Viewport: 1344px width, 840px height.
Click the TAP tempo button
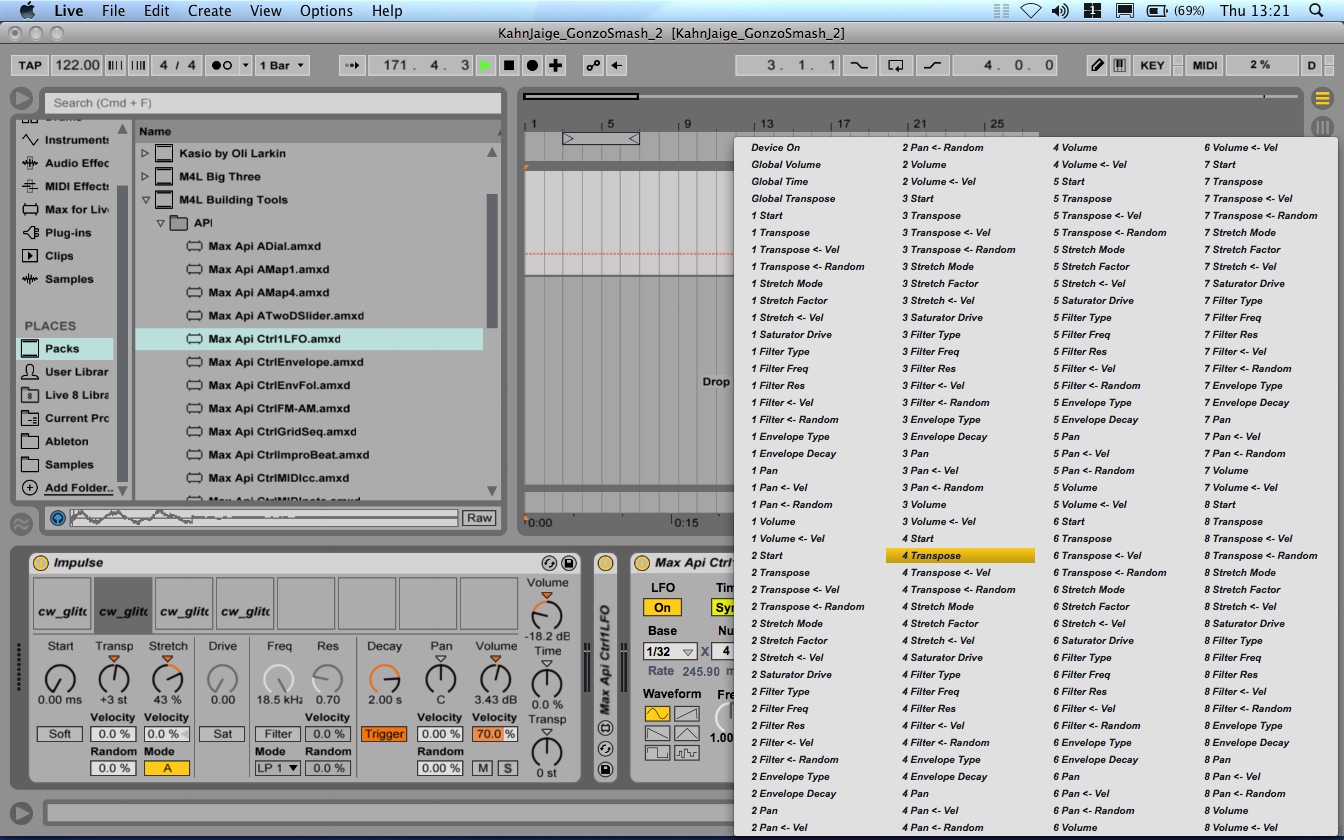30,65
